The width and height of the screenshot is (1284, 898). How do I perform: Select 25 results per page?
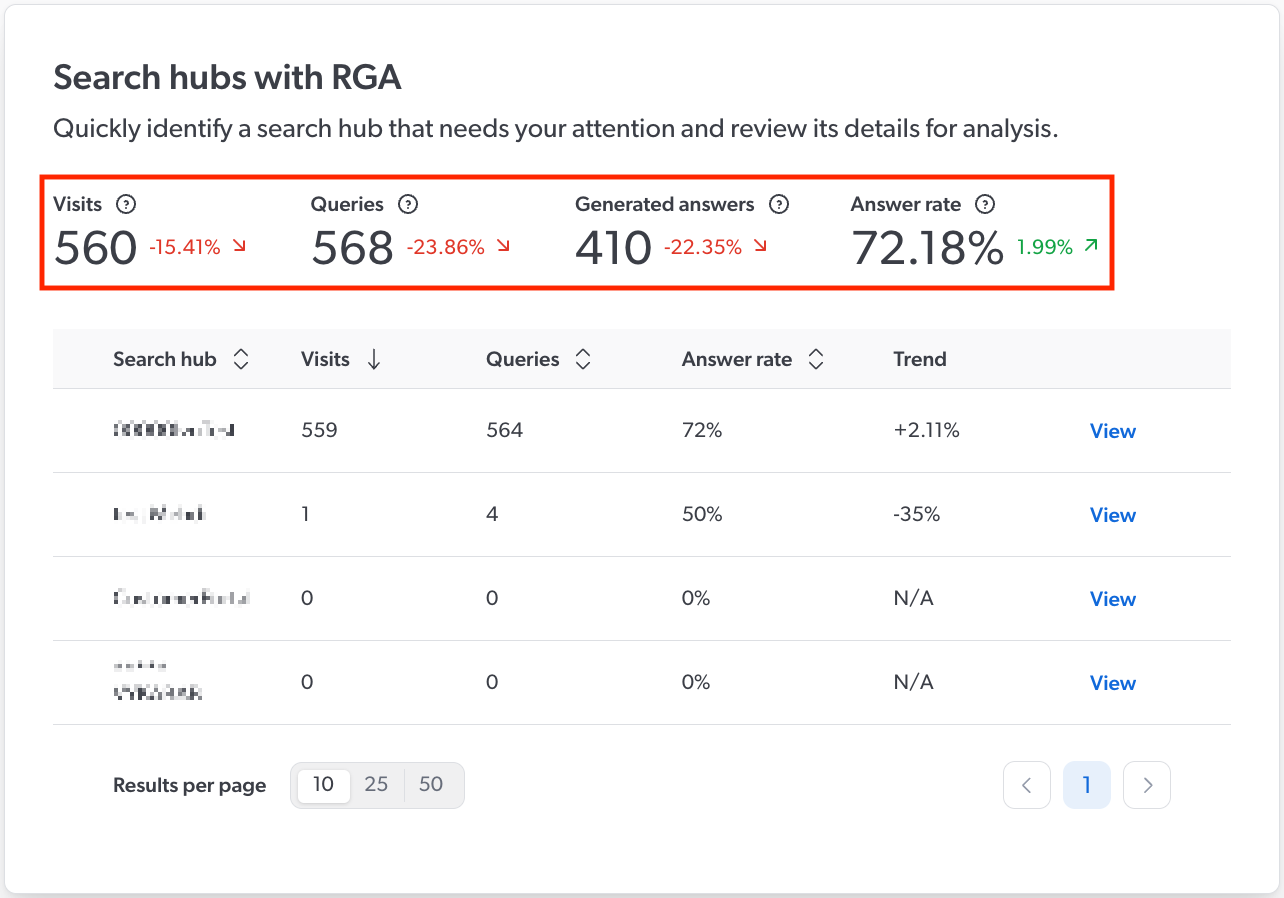pyautogui.click(x=376, y=785)
